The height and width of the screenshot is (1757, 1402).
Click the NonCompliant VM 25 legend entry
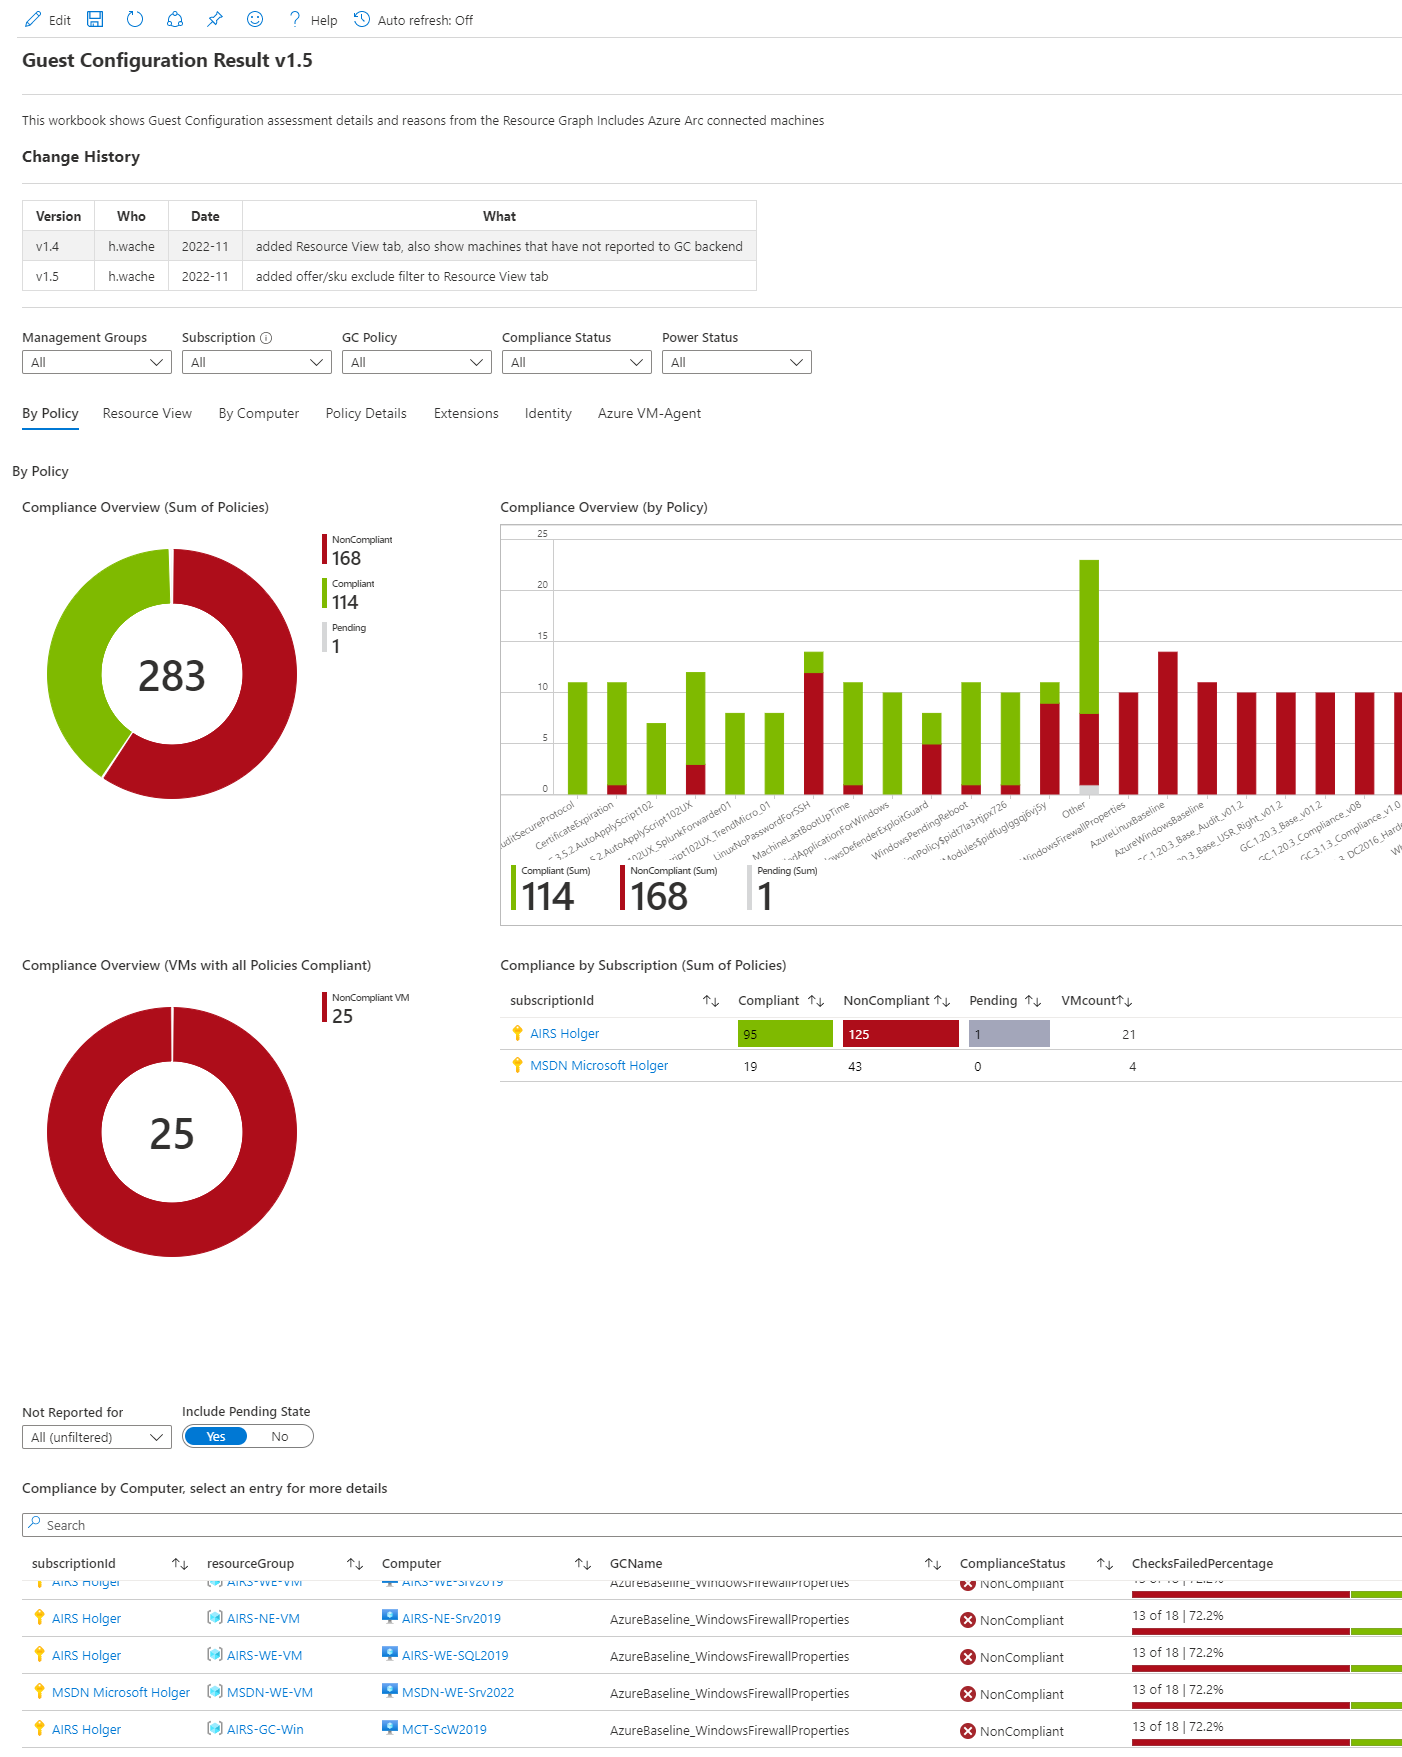pyautogui.click(x=366, y=1009)
